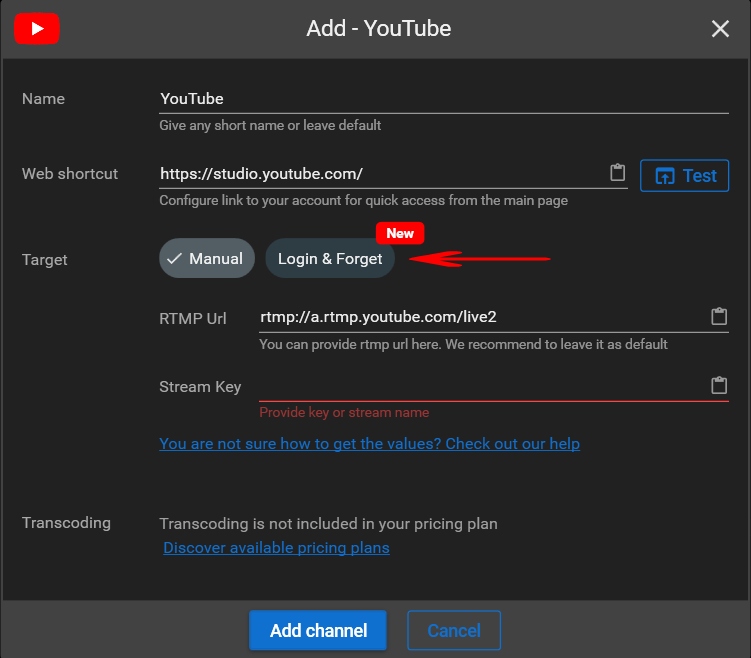Select the Manual target option
This screenshot has height=658, width=751.
click(205, 259)
